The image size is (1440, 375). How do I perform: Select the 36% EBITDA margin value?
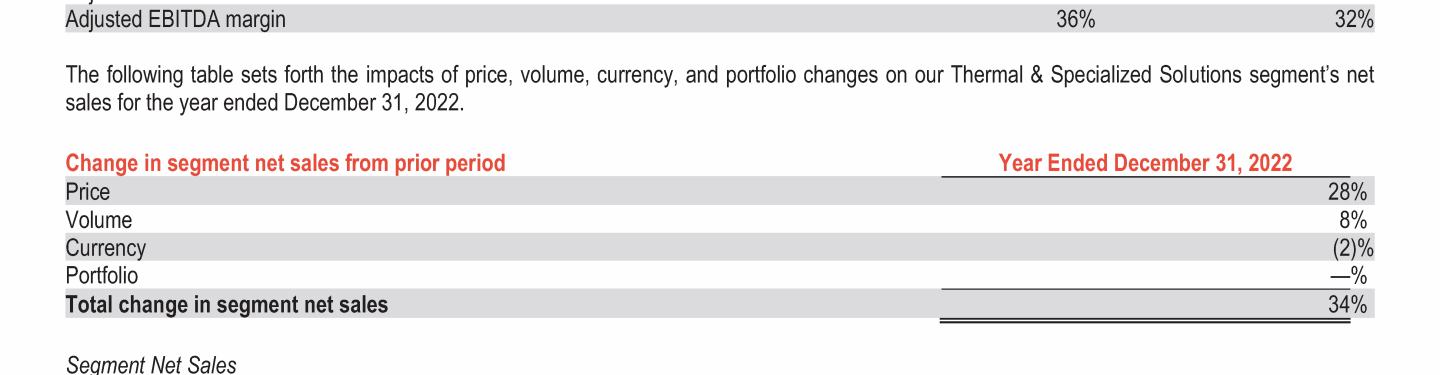click(x=1075, y=20)
